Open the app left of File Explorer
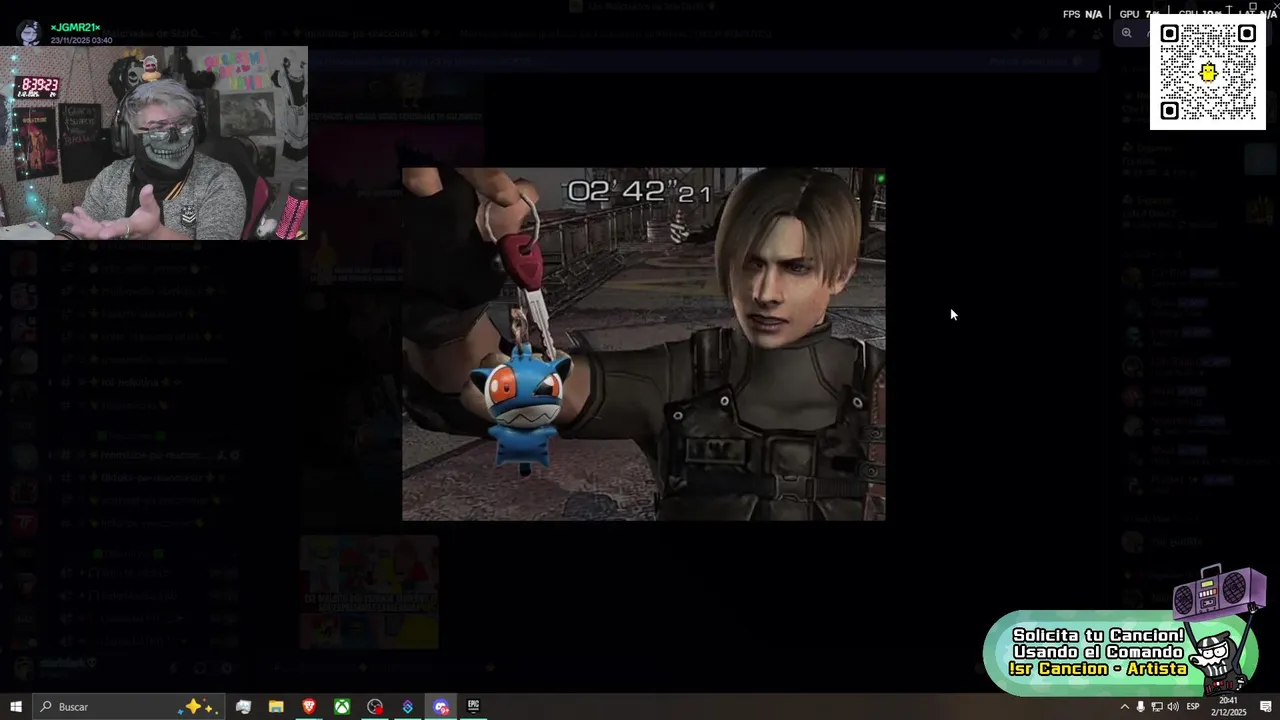Screen dimensions: 1280x720 (243, 707)
